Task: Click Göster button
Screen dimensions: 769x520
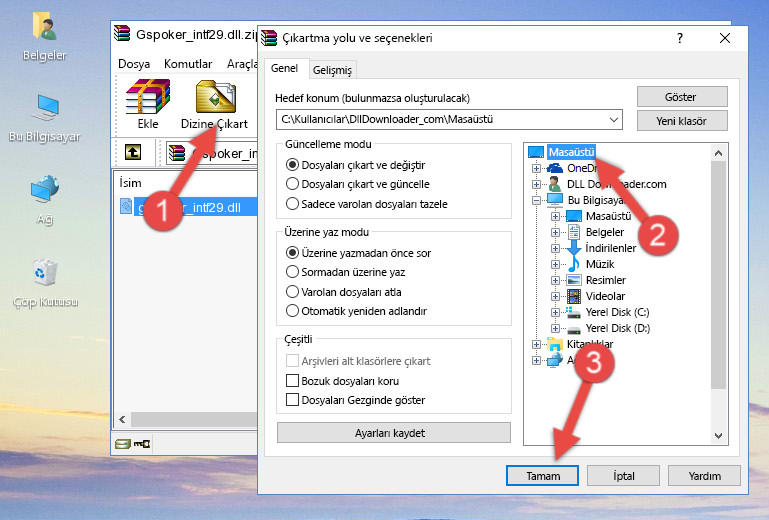Action: pos(682,97)
